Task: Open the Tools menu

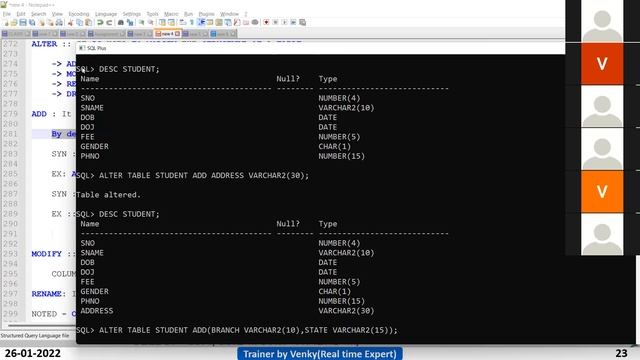Action: pos(152,14)
